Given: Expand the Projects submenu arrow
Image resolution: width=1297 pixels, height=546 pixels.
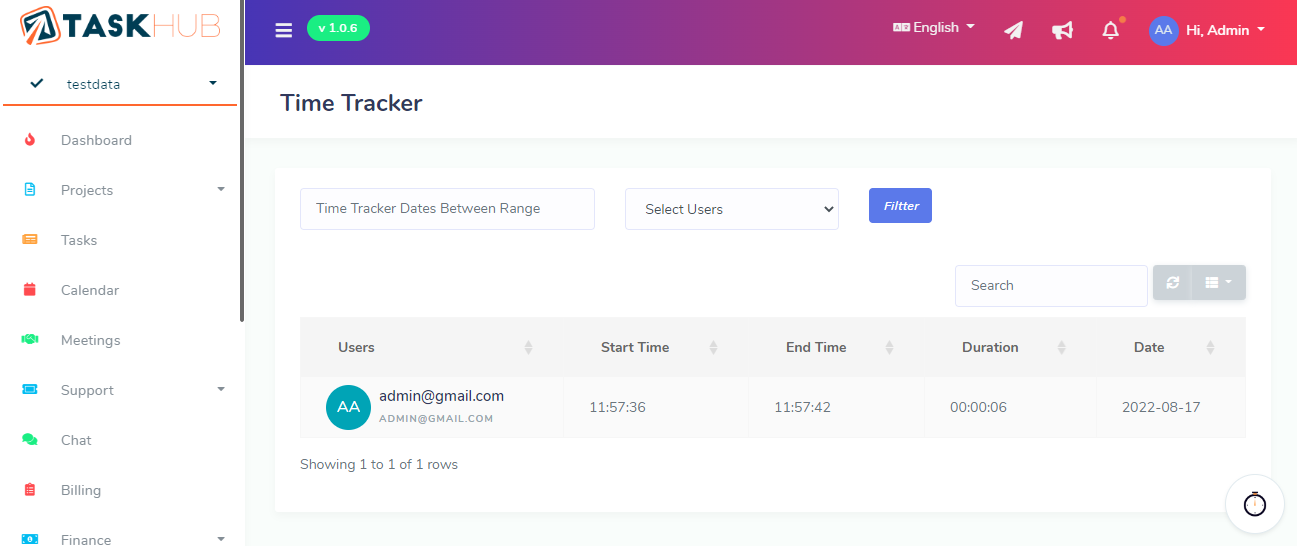Looking at the screenshot, I should pyautogui.click(x=221, y=189).
